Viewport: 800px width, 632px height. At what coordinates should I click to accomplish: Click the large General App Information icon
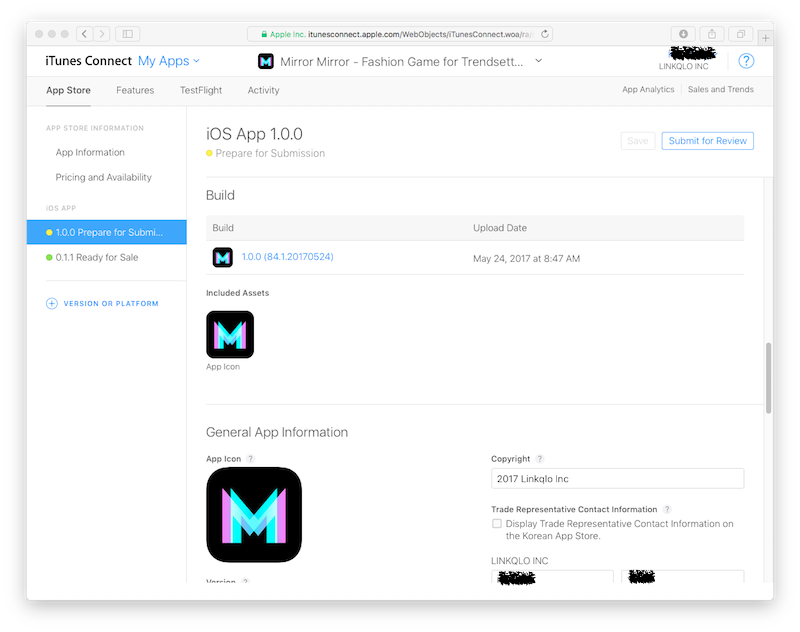click(254, 515)
